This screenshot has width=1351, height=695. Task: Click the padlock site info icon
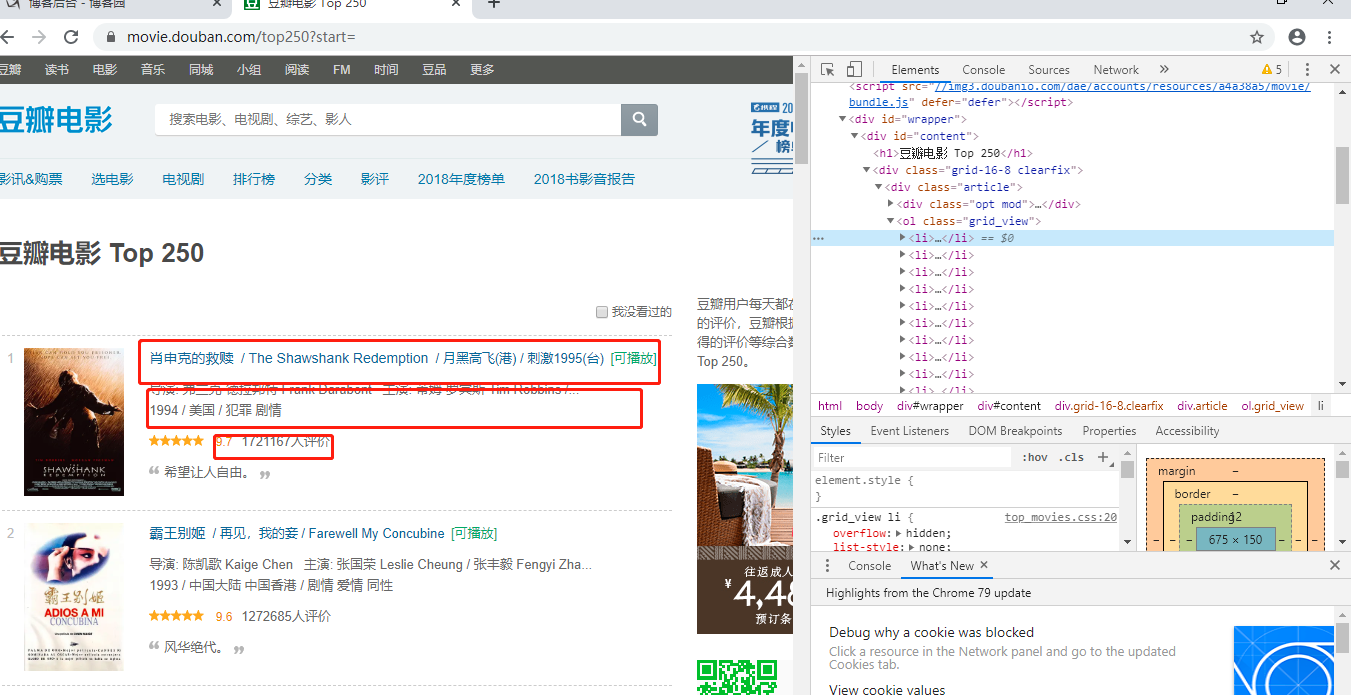coord(109,37)
